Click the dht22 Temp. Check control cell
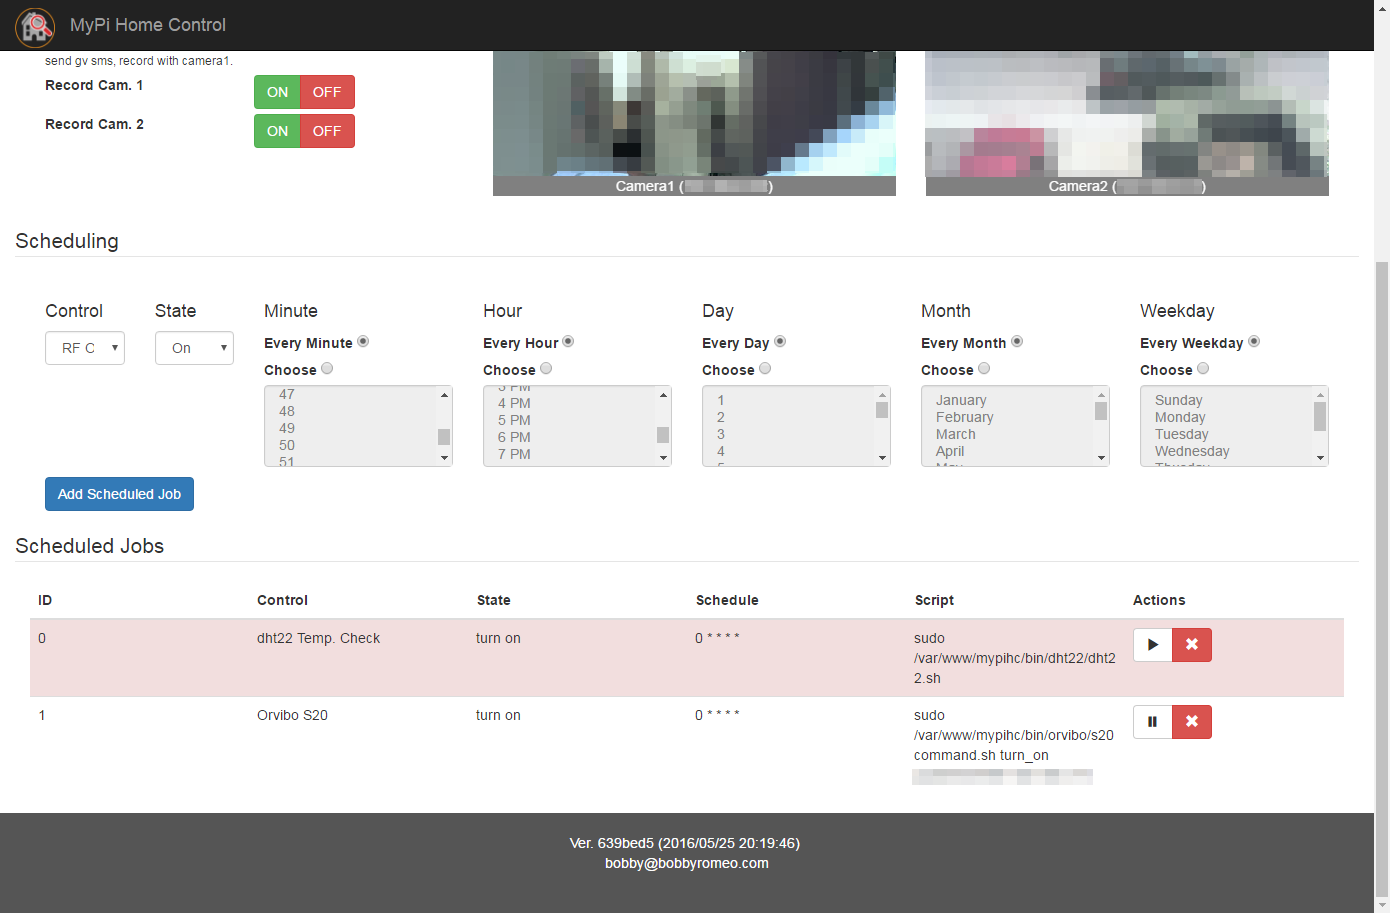The height and width of the screenshot is (913, 1390). click(318, 638)
